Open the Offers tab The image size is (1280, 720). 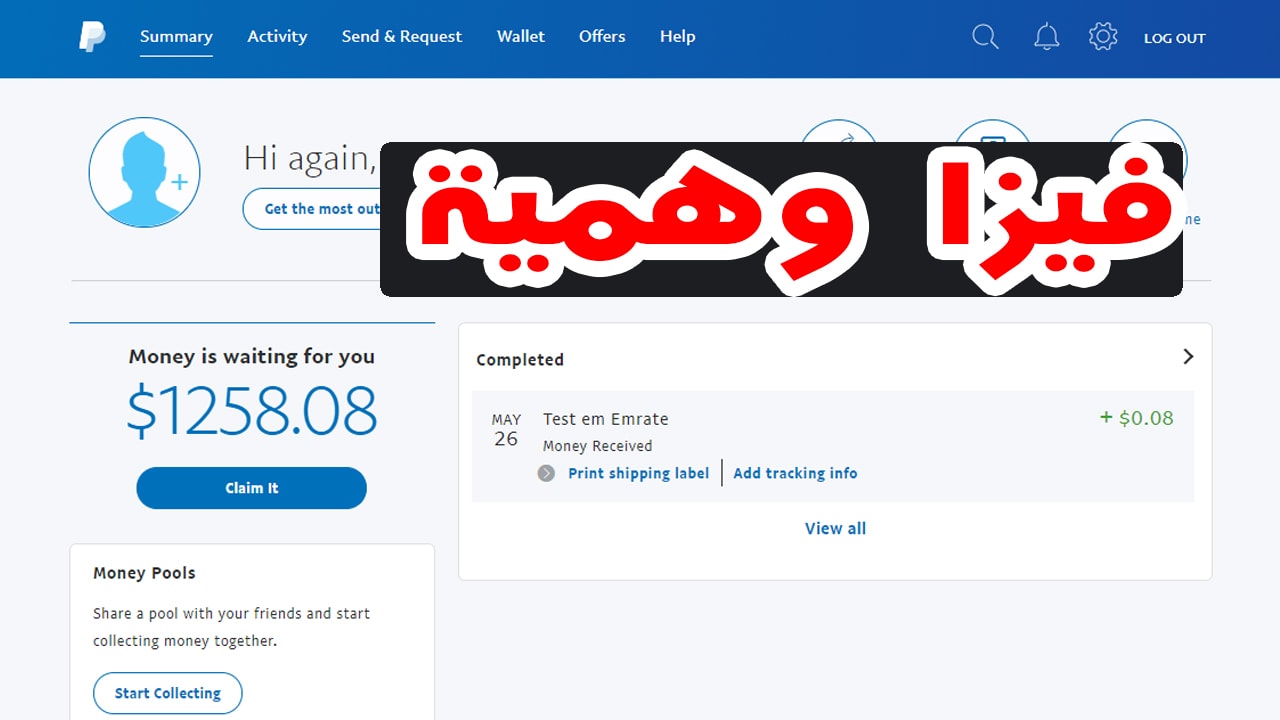click(x=602, y=37)
